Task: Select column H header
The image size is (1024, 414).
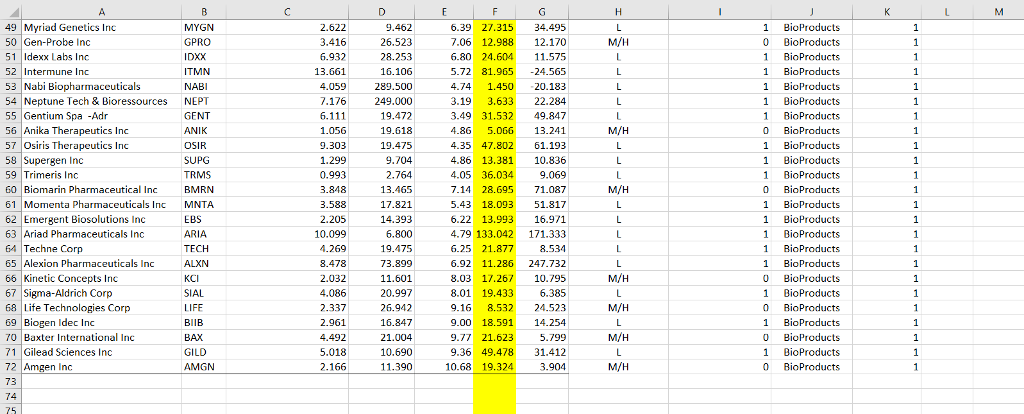Action: point(618,10)
